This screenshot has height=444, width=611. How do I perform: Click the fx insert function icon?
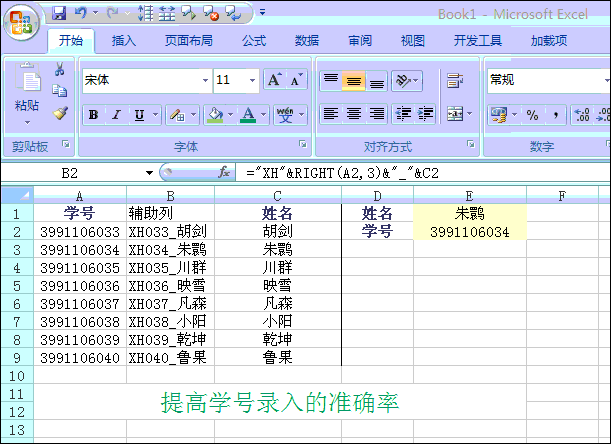224,172
